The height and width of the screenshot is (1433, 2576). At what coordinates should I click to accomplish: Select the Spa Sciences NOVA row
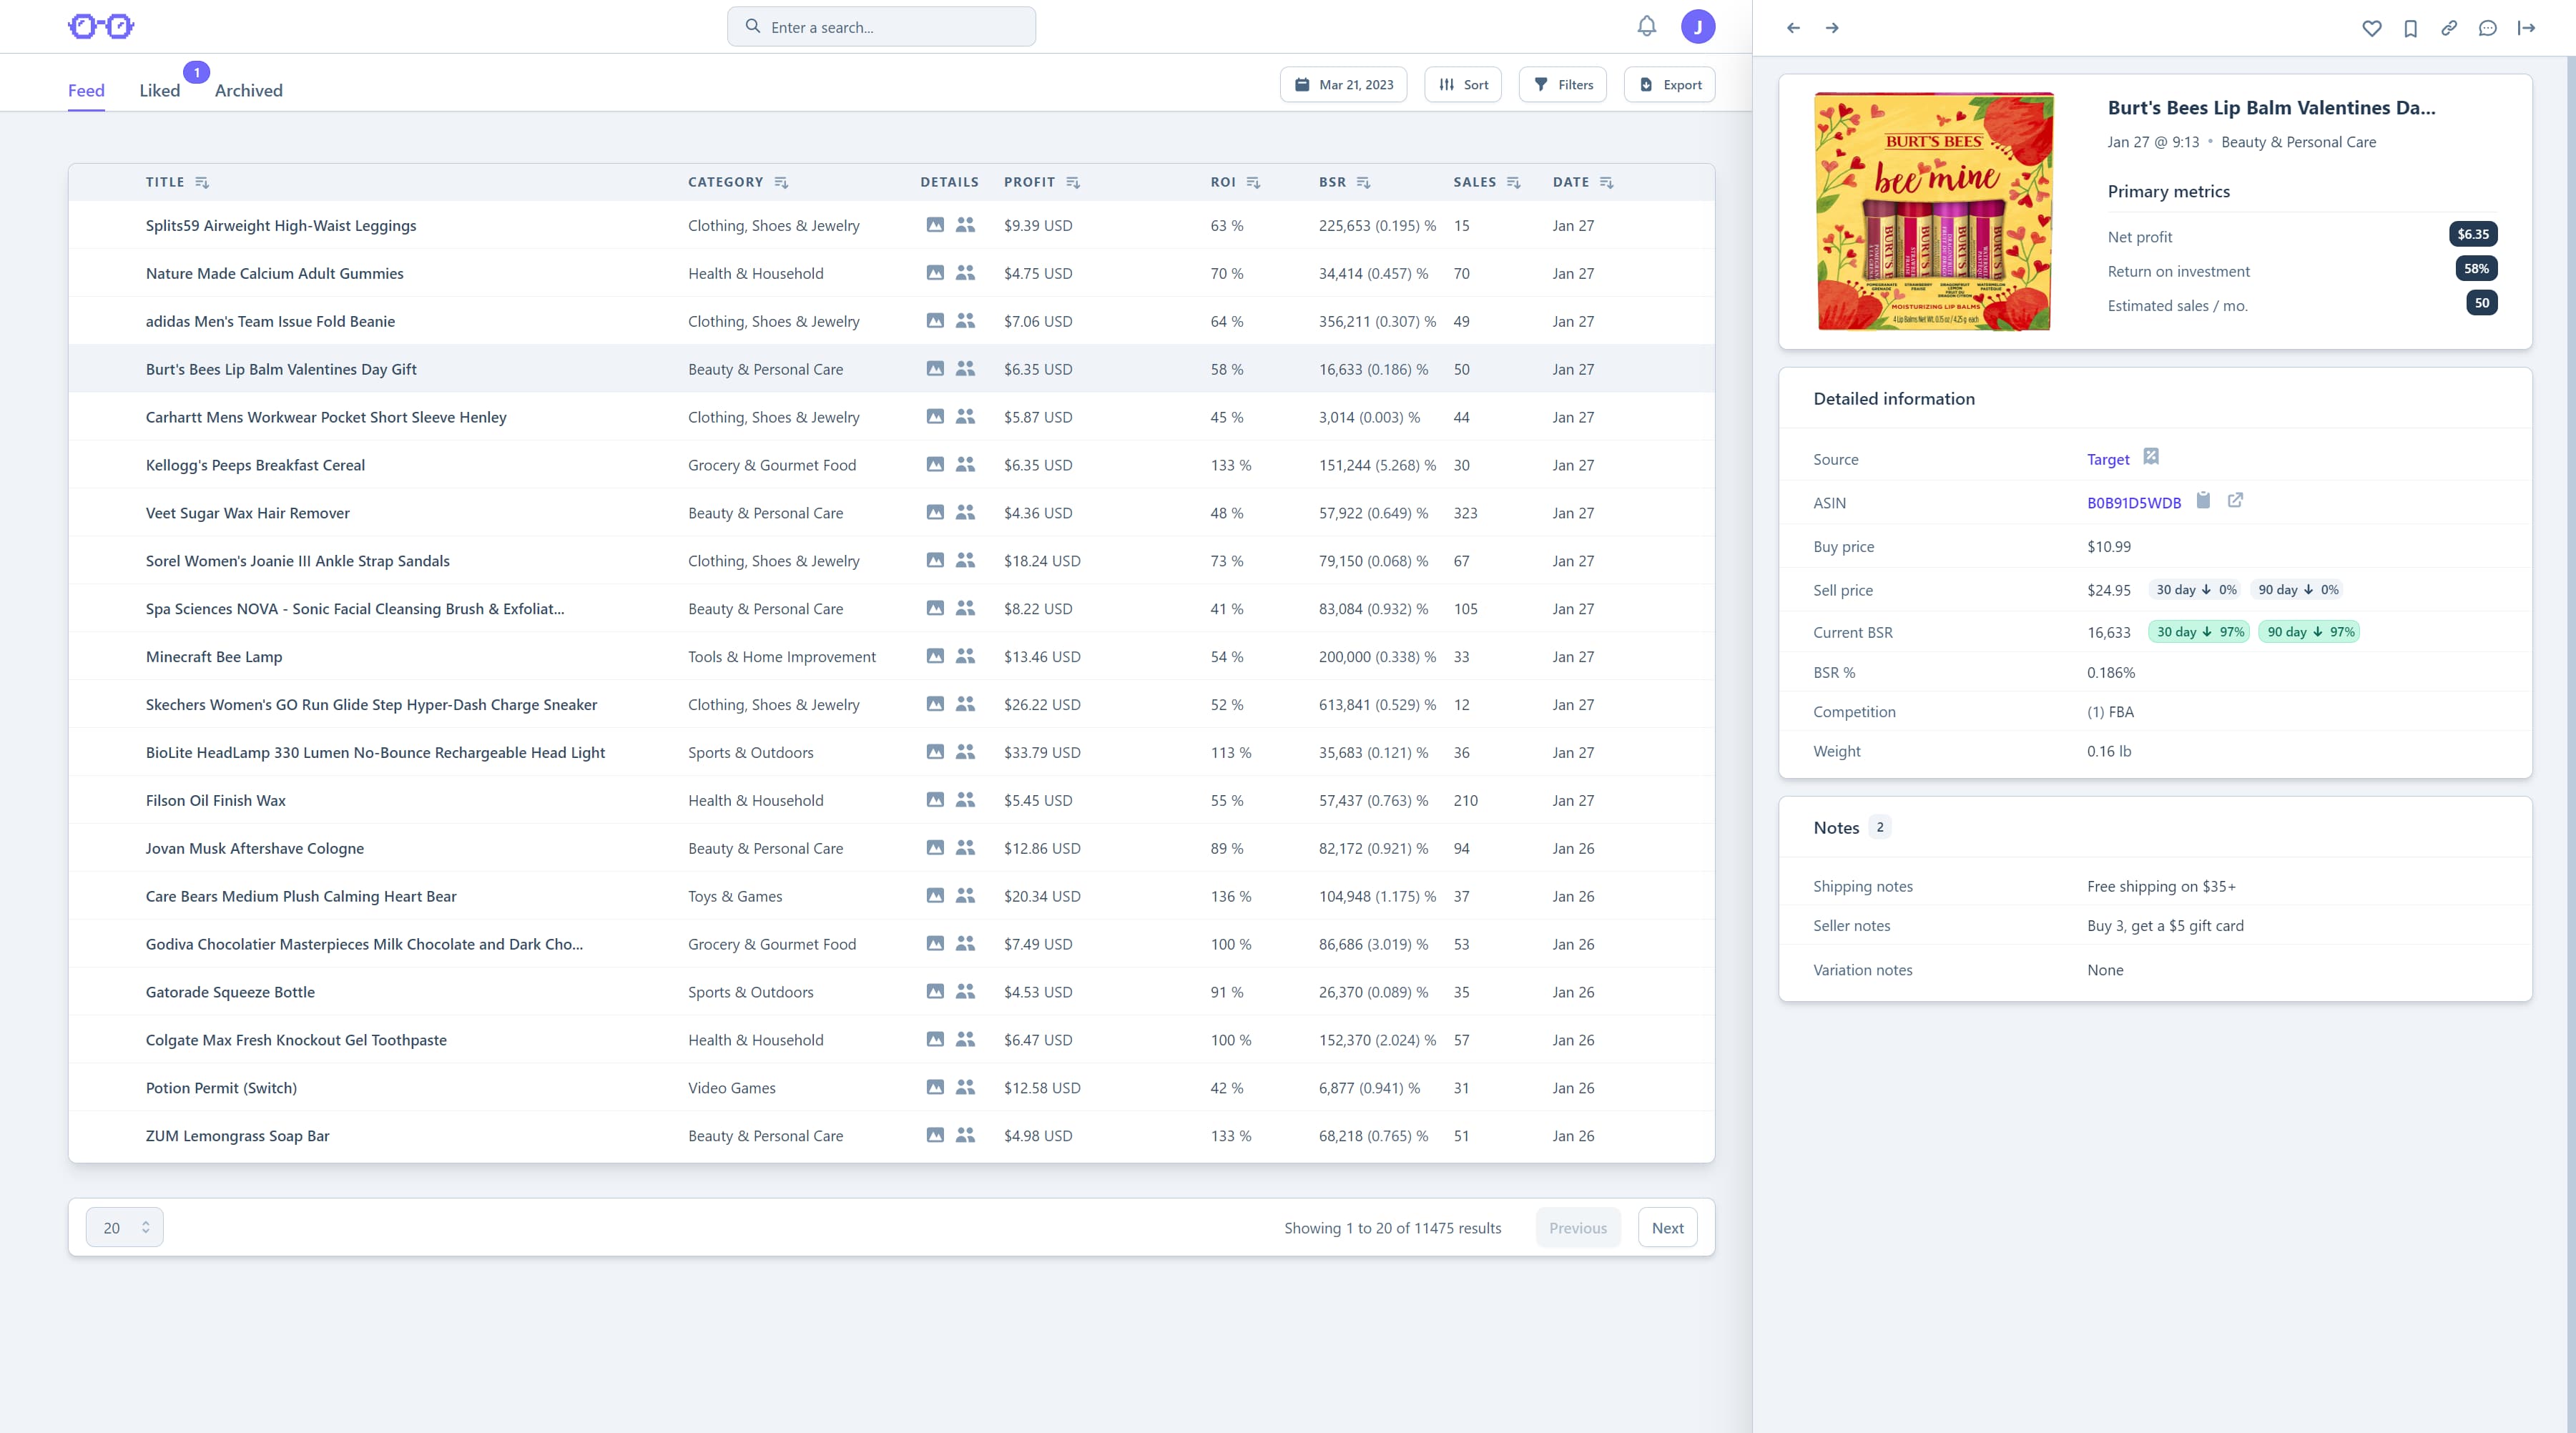coord(891,609)
